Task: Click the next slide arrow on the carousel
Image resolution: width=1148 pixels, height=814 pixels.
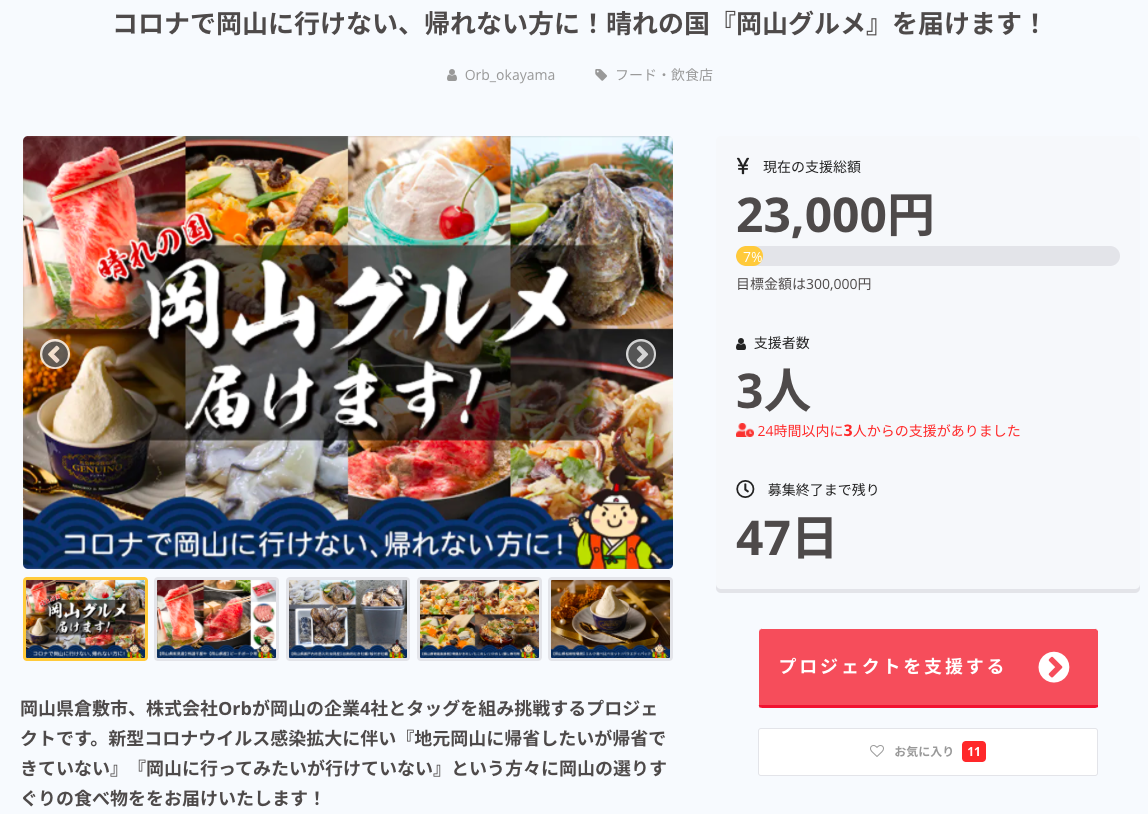Action: (641, 354)
